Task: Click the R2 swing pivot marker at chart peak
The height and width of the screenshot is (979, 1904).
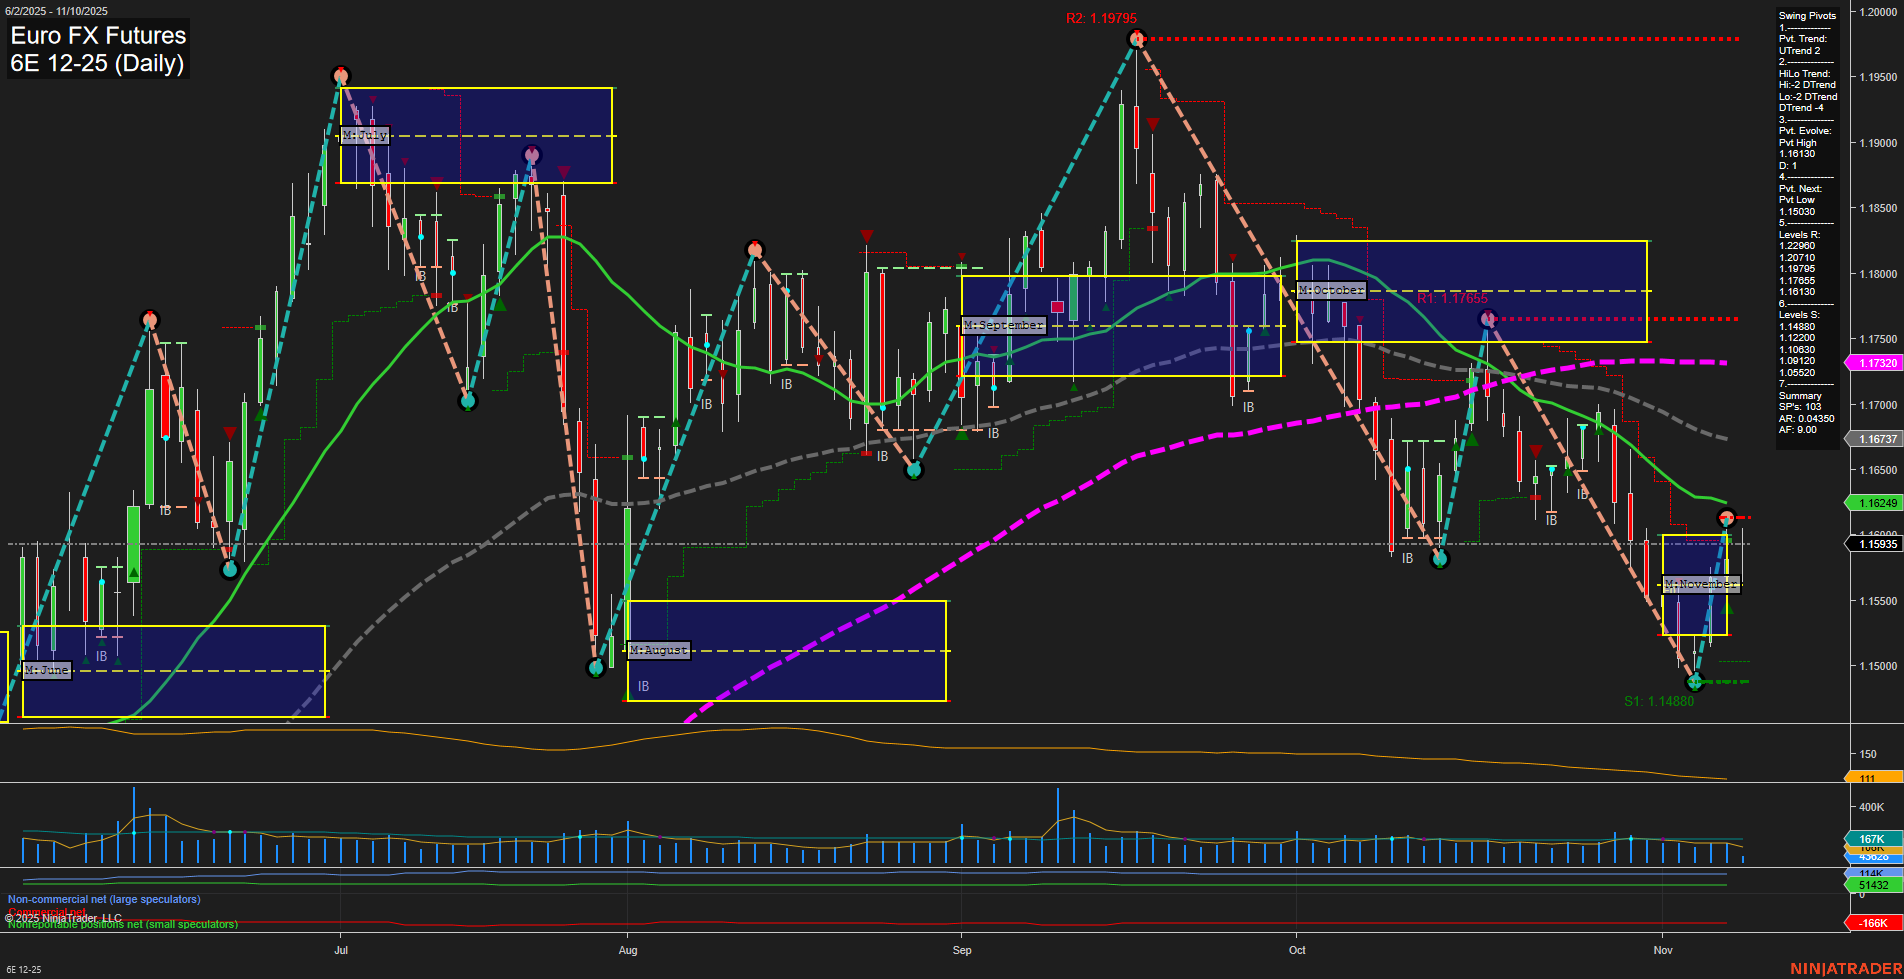Action: click(1135, 38)
